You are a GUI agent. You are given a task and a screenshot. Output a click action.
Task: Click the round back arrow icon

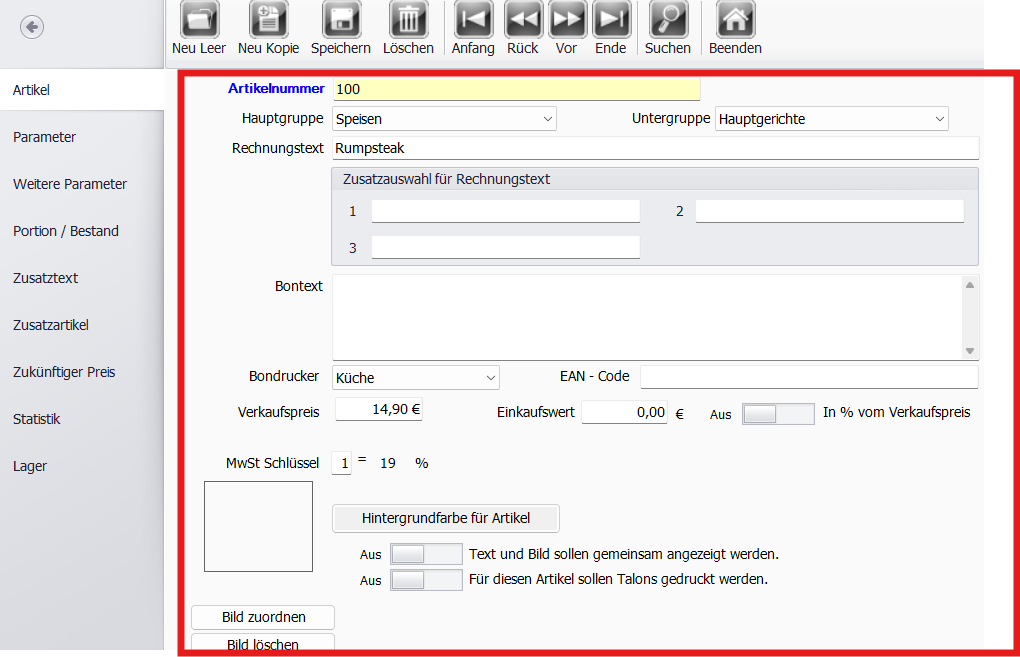[x=32, y=27]
